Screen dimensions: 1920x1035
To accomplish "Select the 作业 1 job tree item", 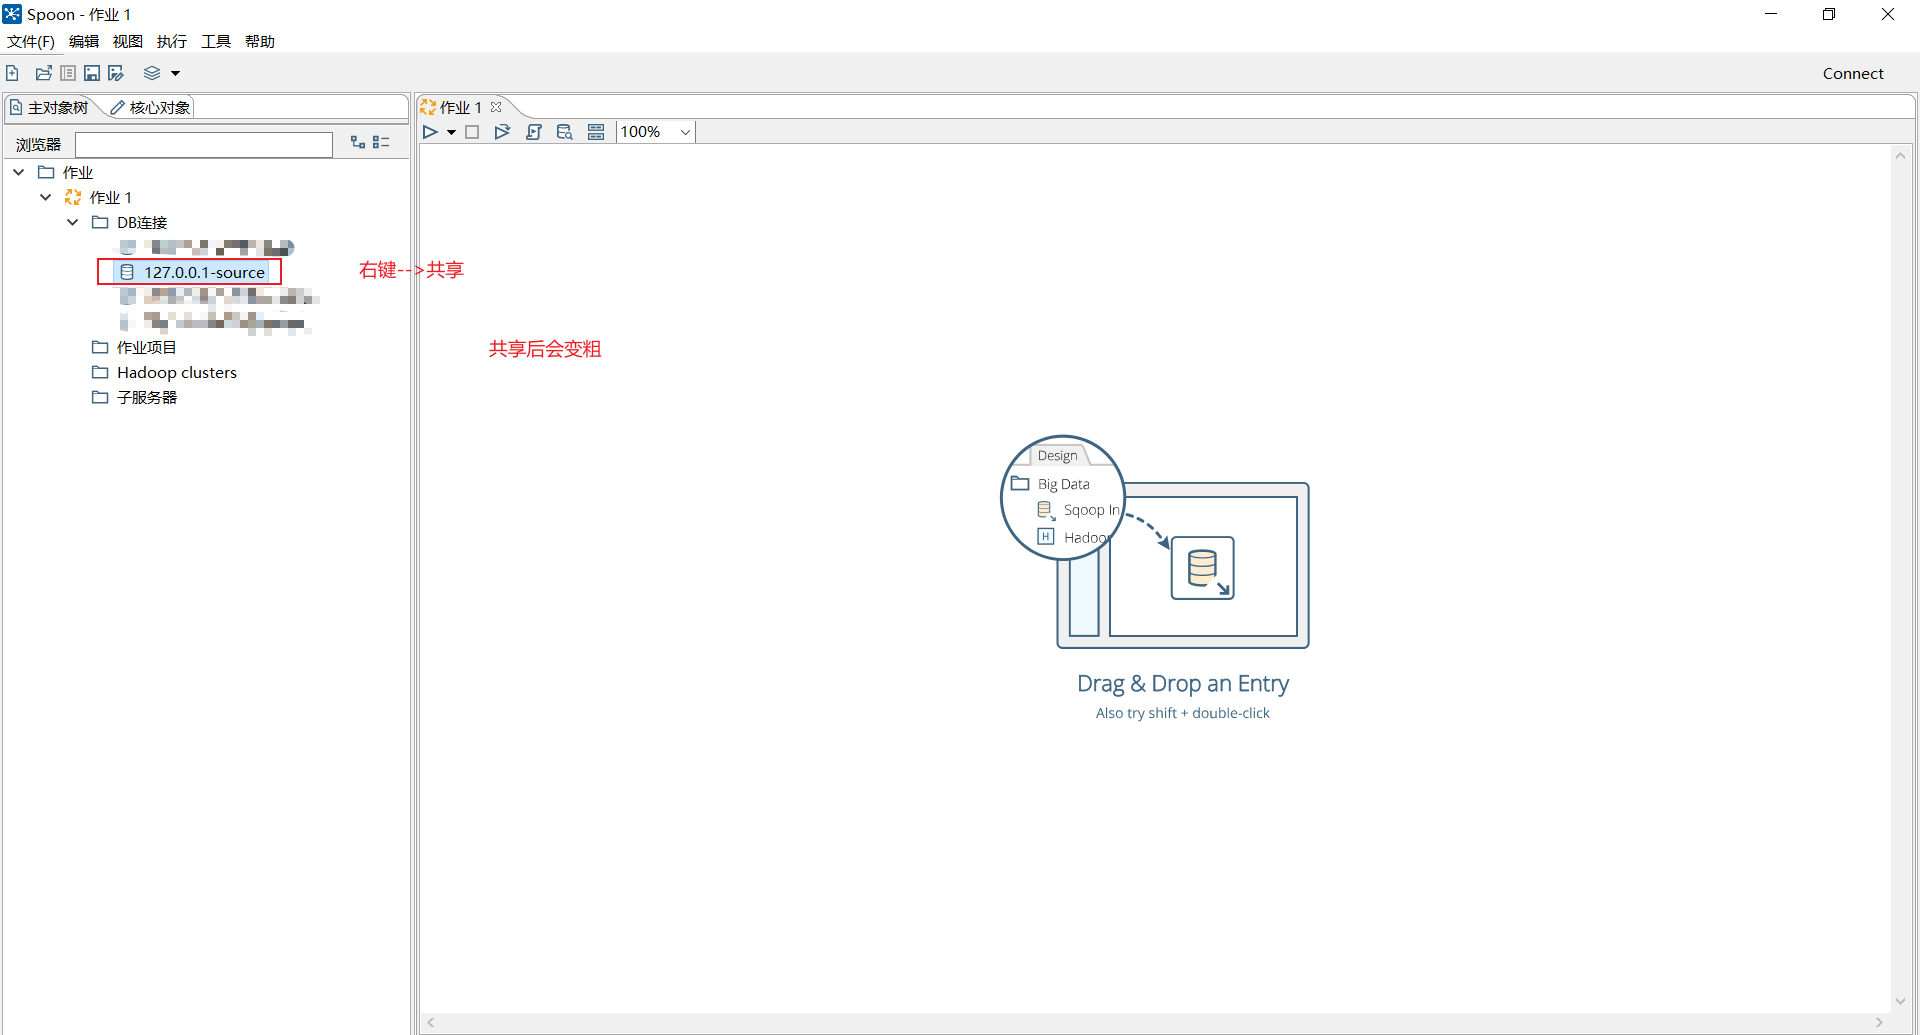I will 110,197.
